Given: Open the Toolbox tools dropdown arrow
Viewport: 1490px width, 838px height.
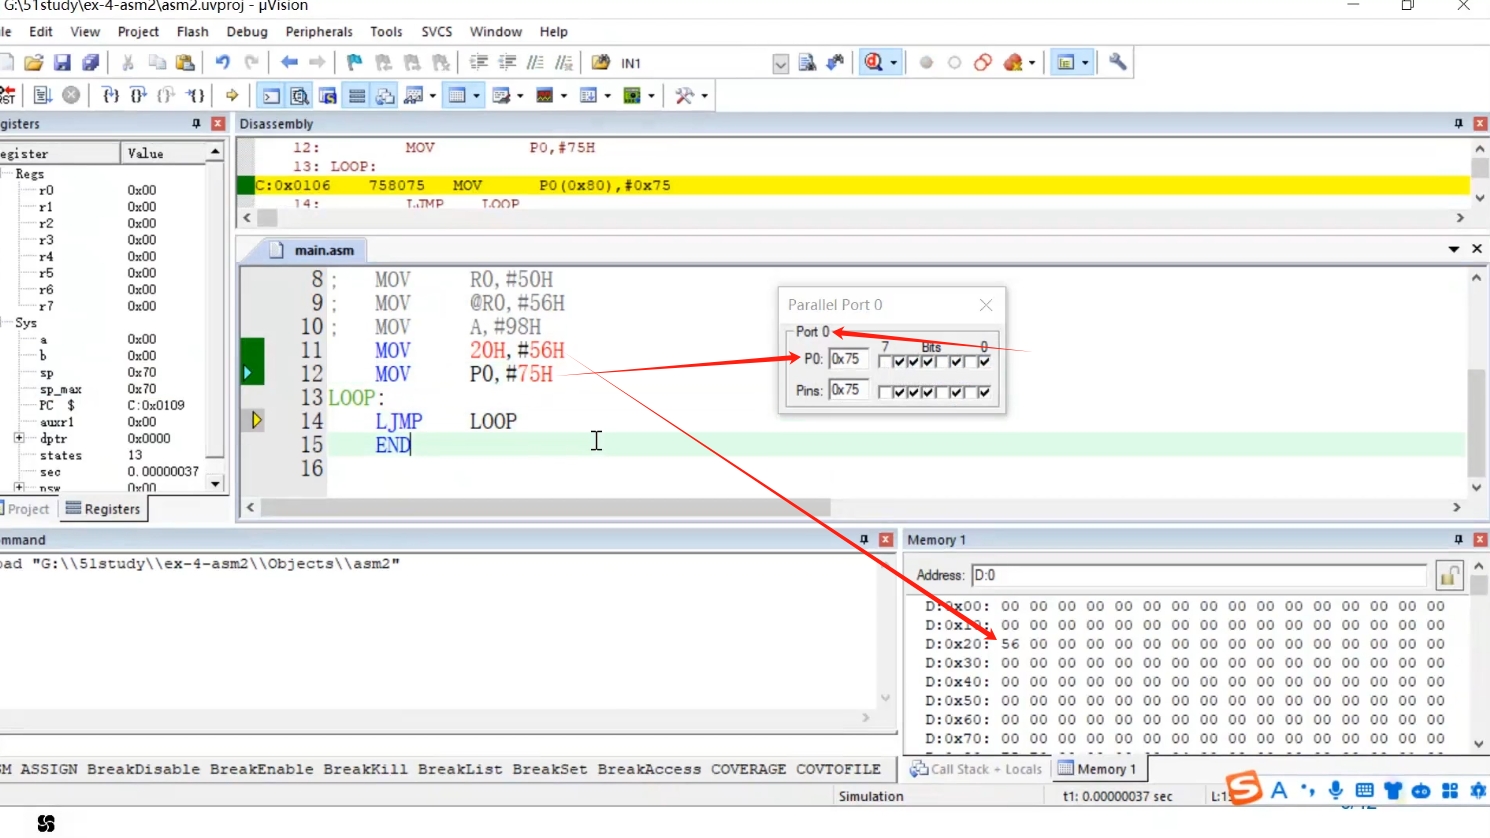Looking at the screenshot, I should (x=705, y=96).
